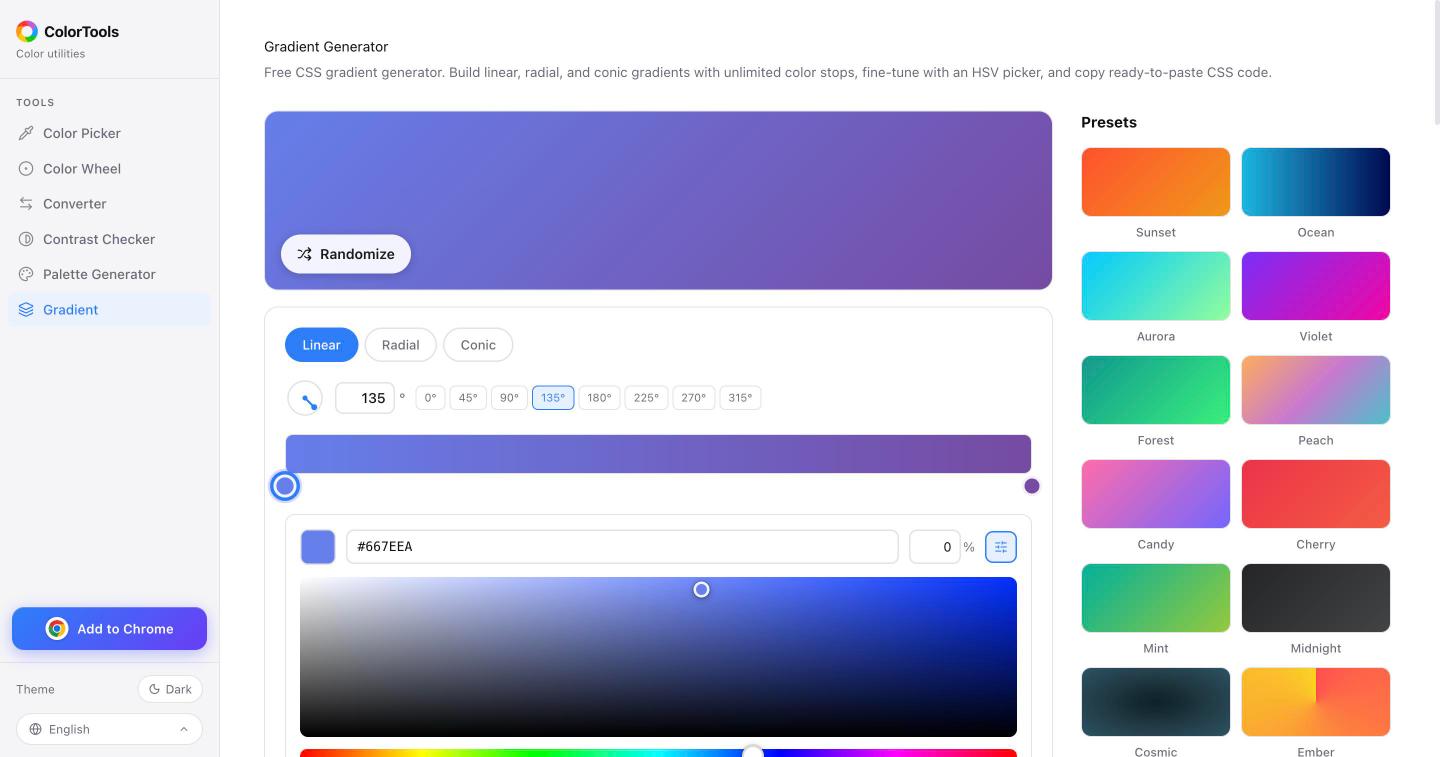Select the Ember preset gradient
The width and height of the screenshot is (1440, 757).
tap(1316, 702)
